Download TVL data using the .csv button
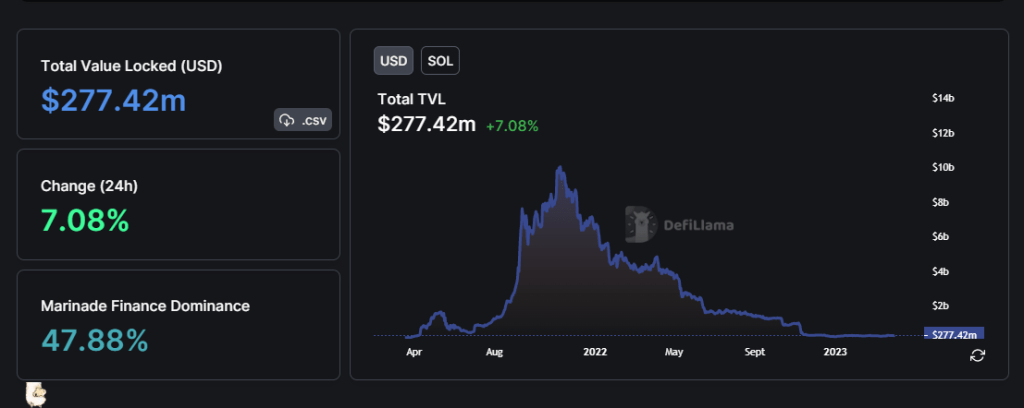 [x=303, y=120]
